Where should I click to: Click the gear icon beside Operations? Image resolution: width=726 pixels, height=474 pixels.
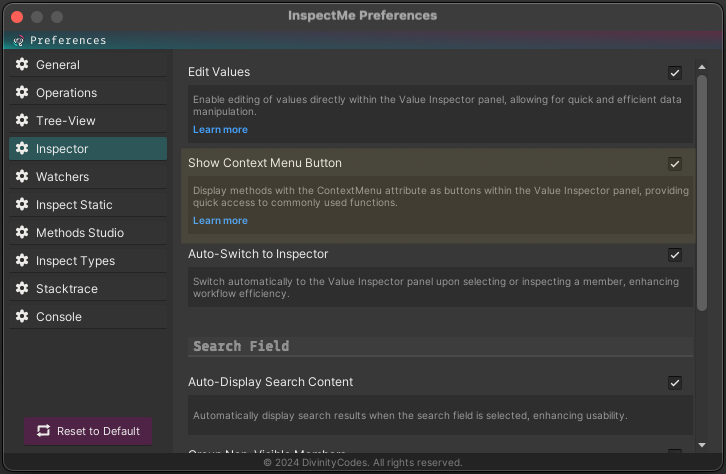click(x=22, y=92)
